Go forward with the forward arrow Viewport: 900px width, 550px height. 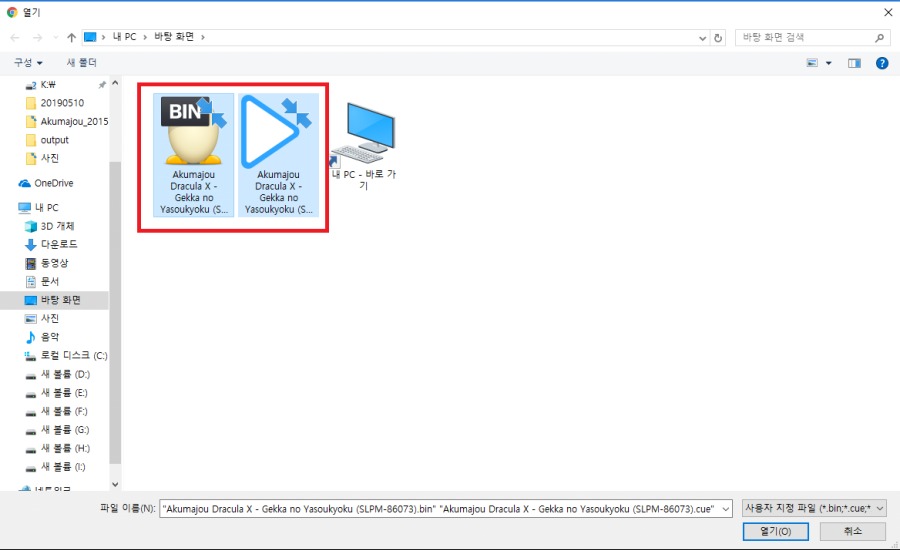37,37
